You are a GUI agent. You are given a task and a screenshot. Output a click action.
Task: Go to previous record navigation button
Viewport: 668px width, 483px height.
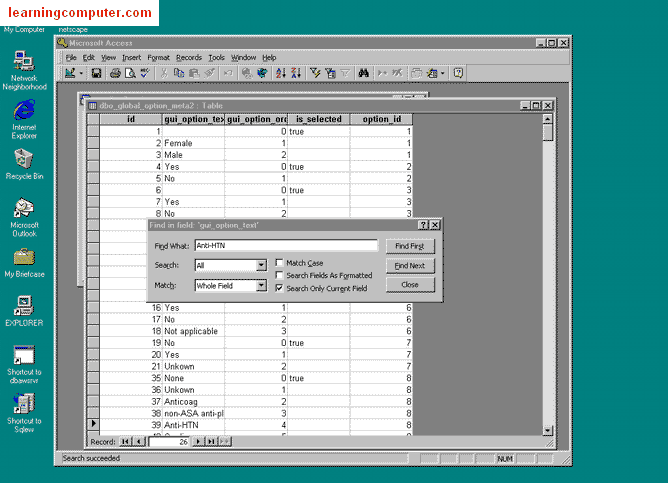(139, 442)
